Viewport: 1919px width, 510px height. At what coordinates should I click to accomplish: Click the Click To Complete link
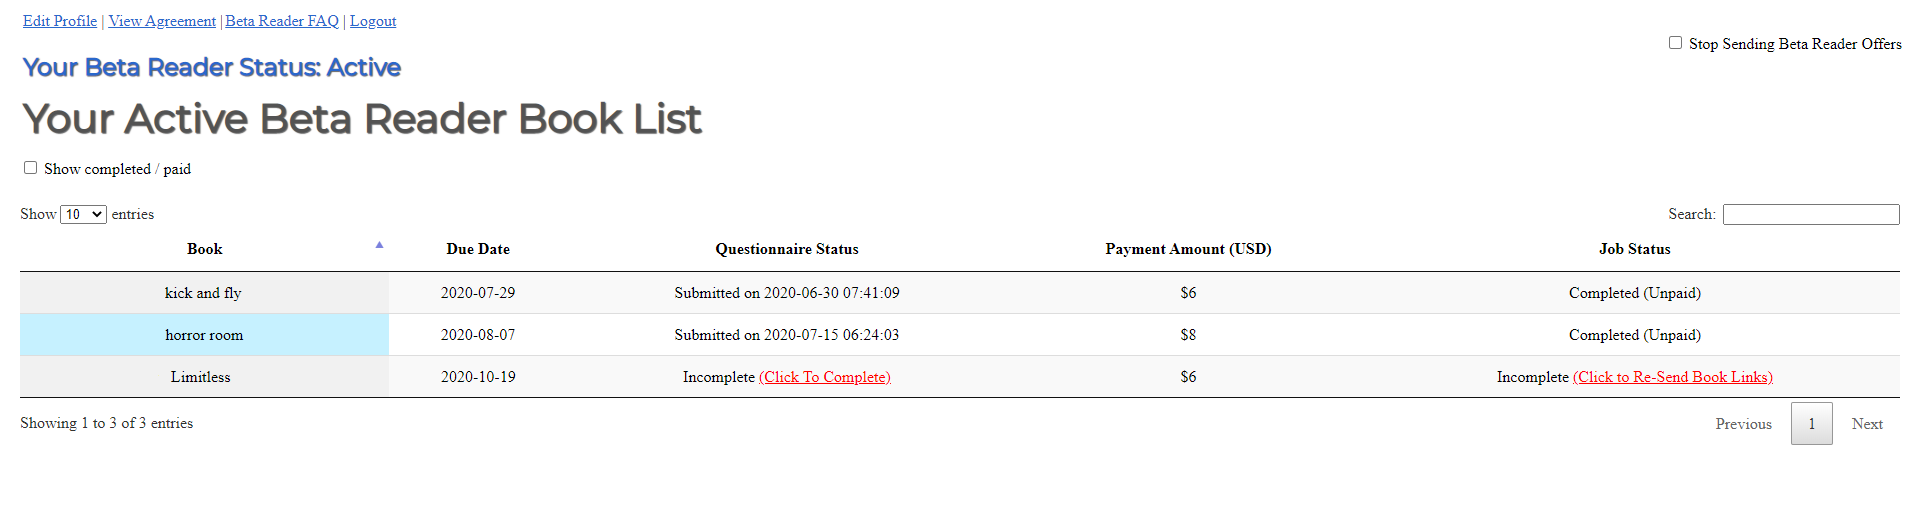[824, 377]
